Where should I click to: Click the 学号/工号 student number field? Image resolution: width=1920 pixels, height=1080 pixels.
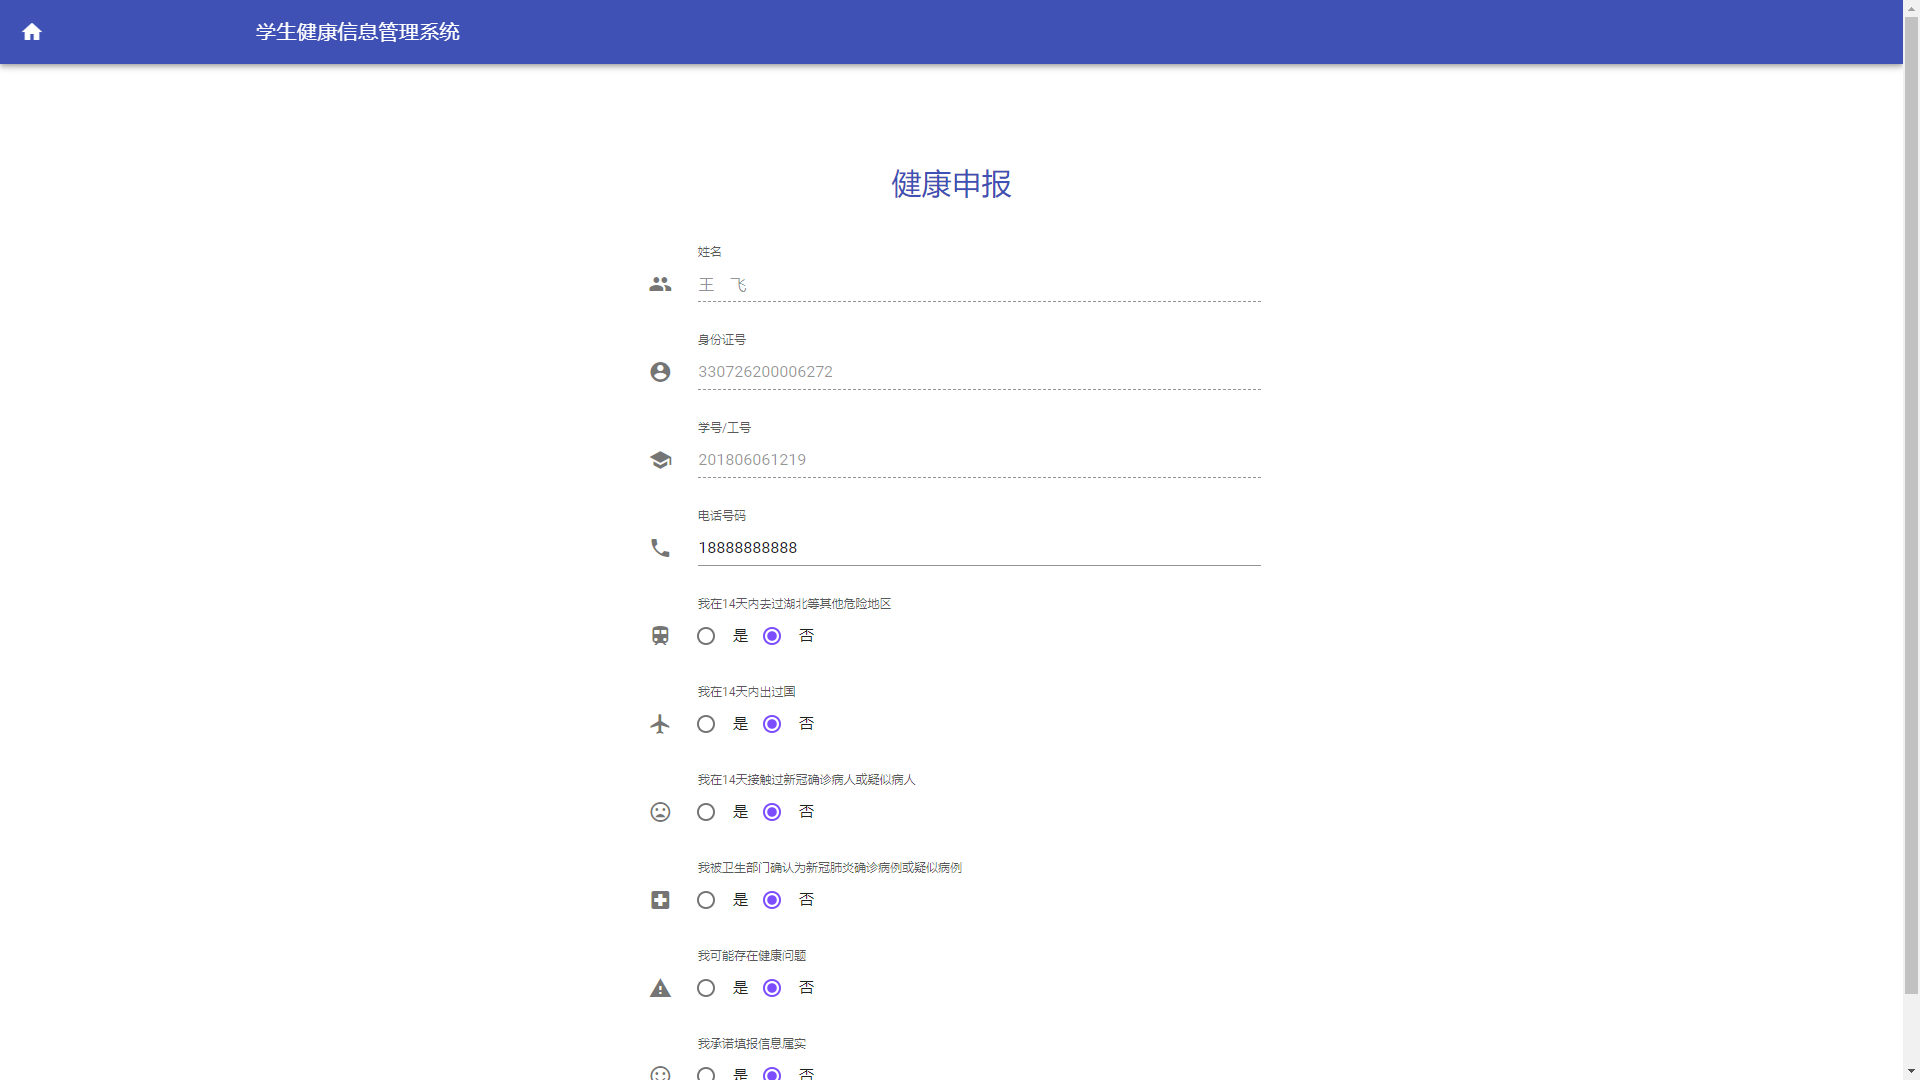[x=978, y=460]
